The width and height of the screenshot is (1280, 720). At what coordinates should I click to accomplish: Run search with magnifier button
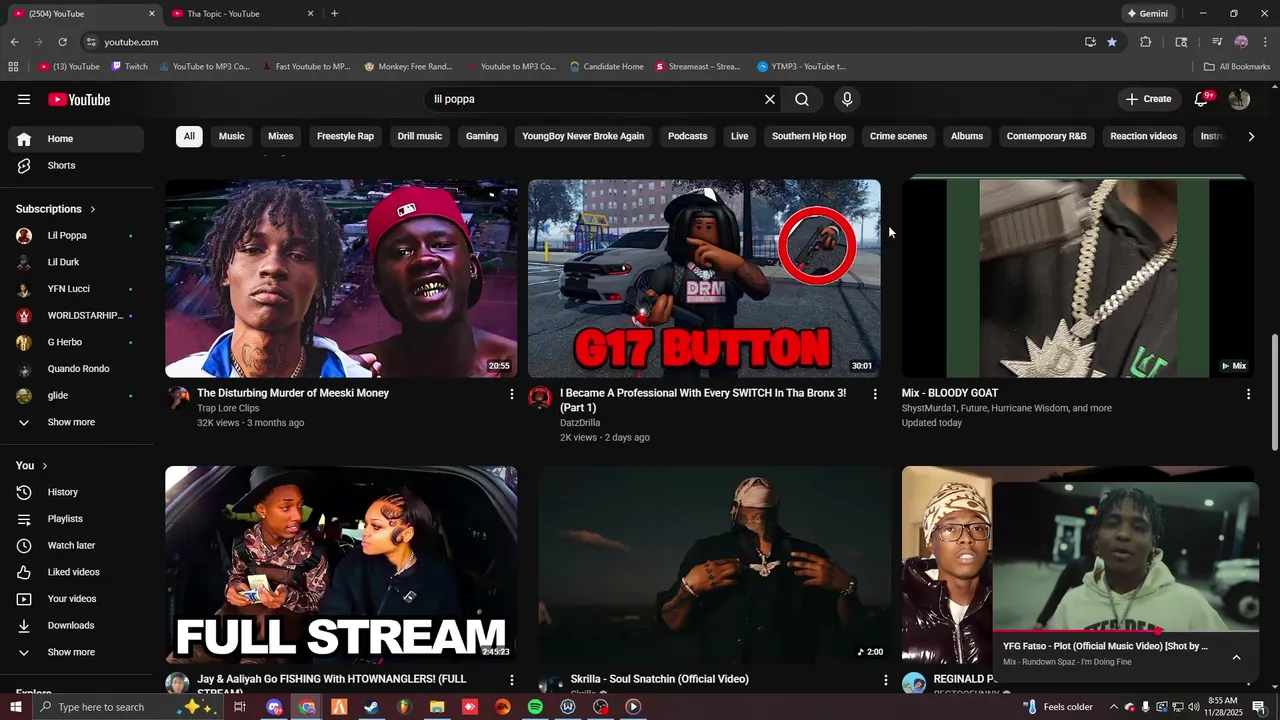coord(802,99)
